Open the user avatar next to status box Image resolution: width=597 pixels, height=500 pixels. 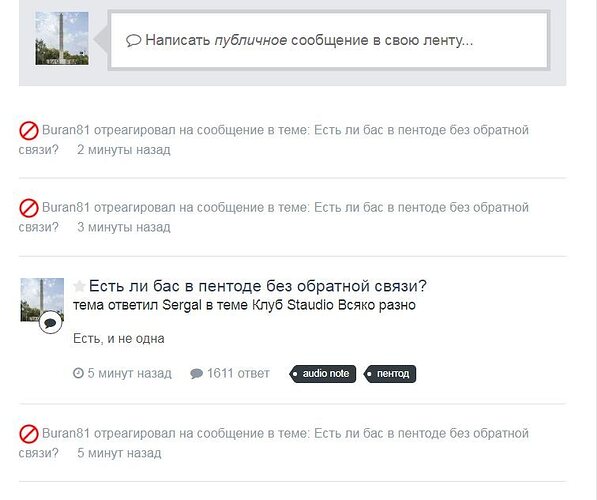62,38
